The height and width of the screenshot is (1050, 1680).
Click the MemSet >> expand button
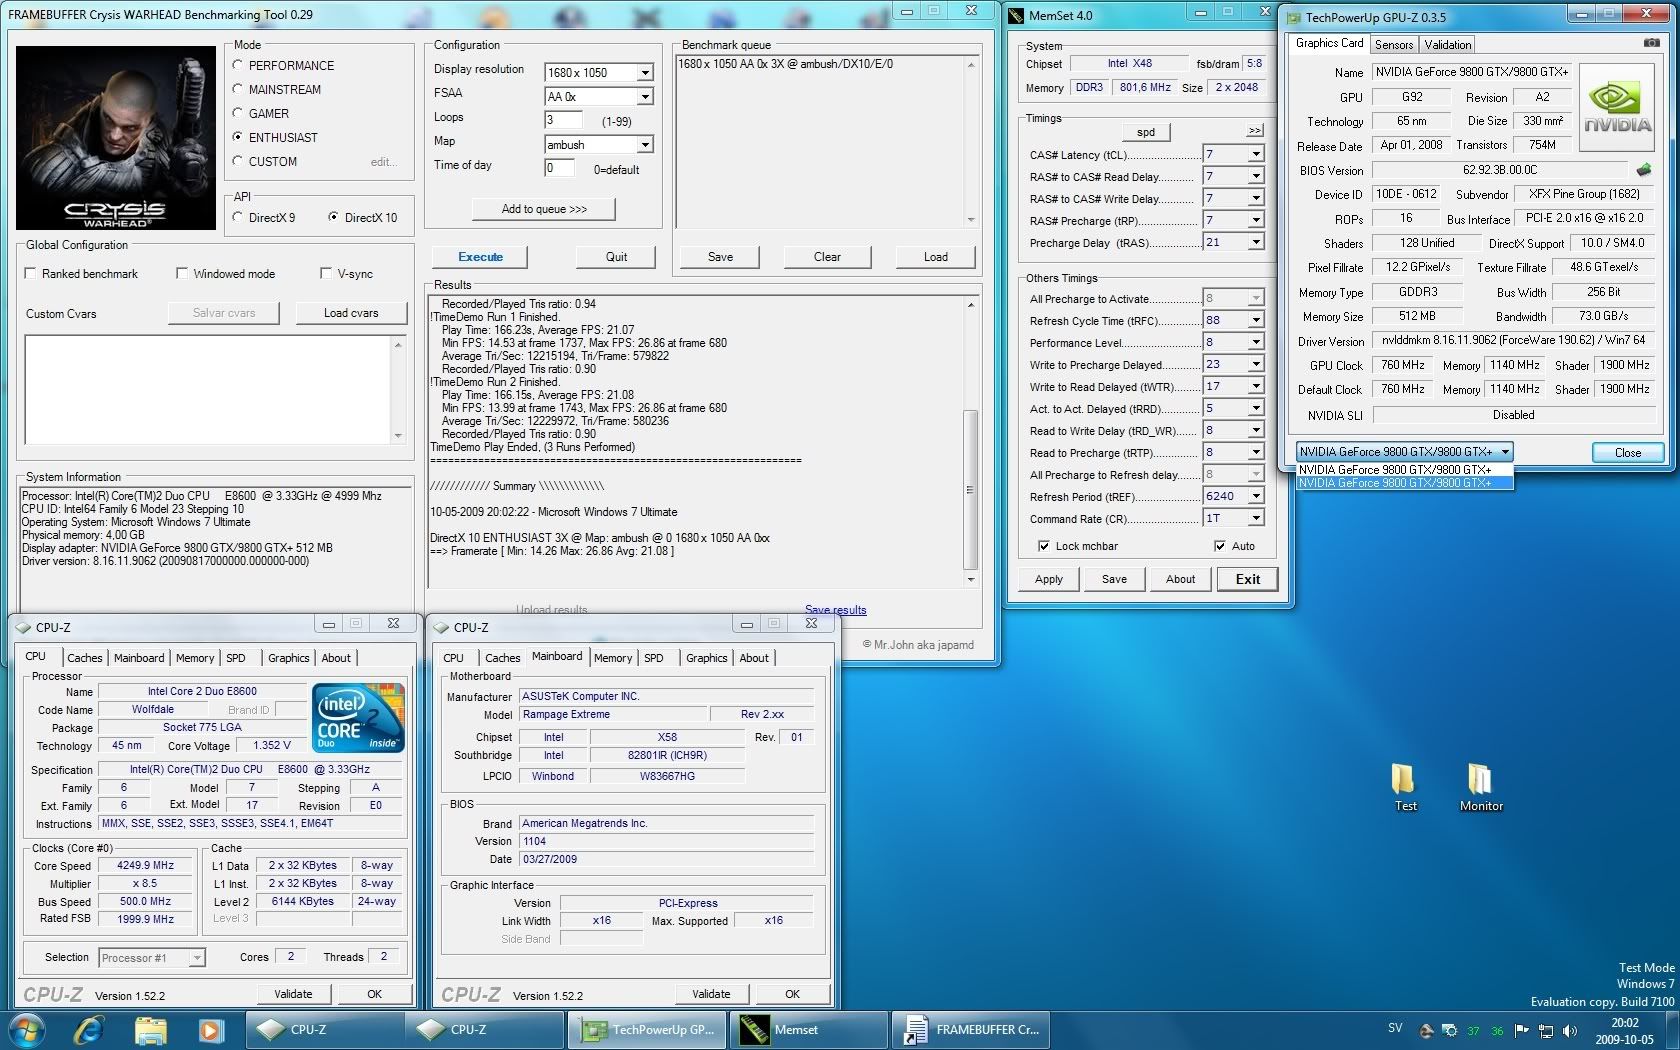click(1255, 131)
